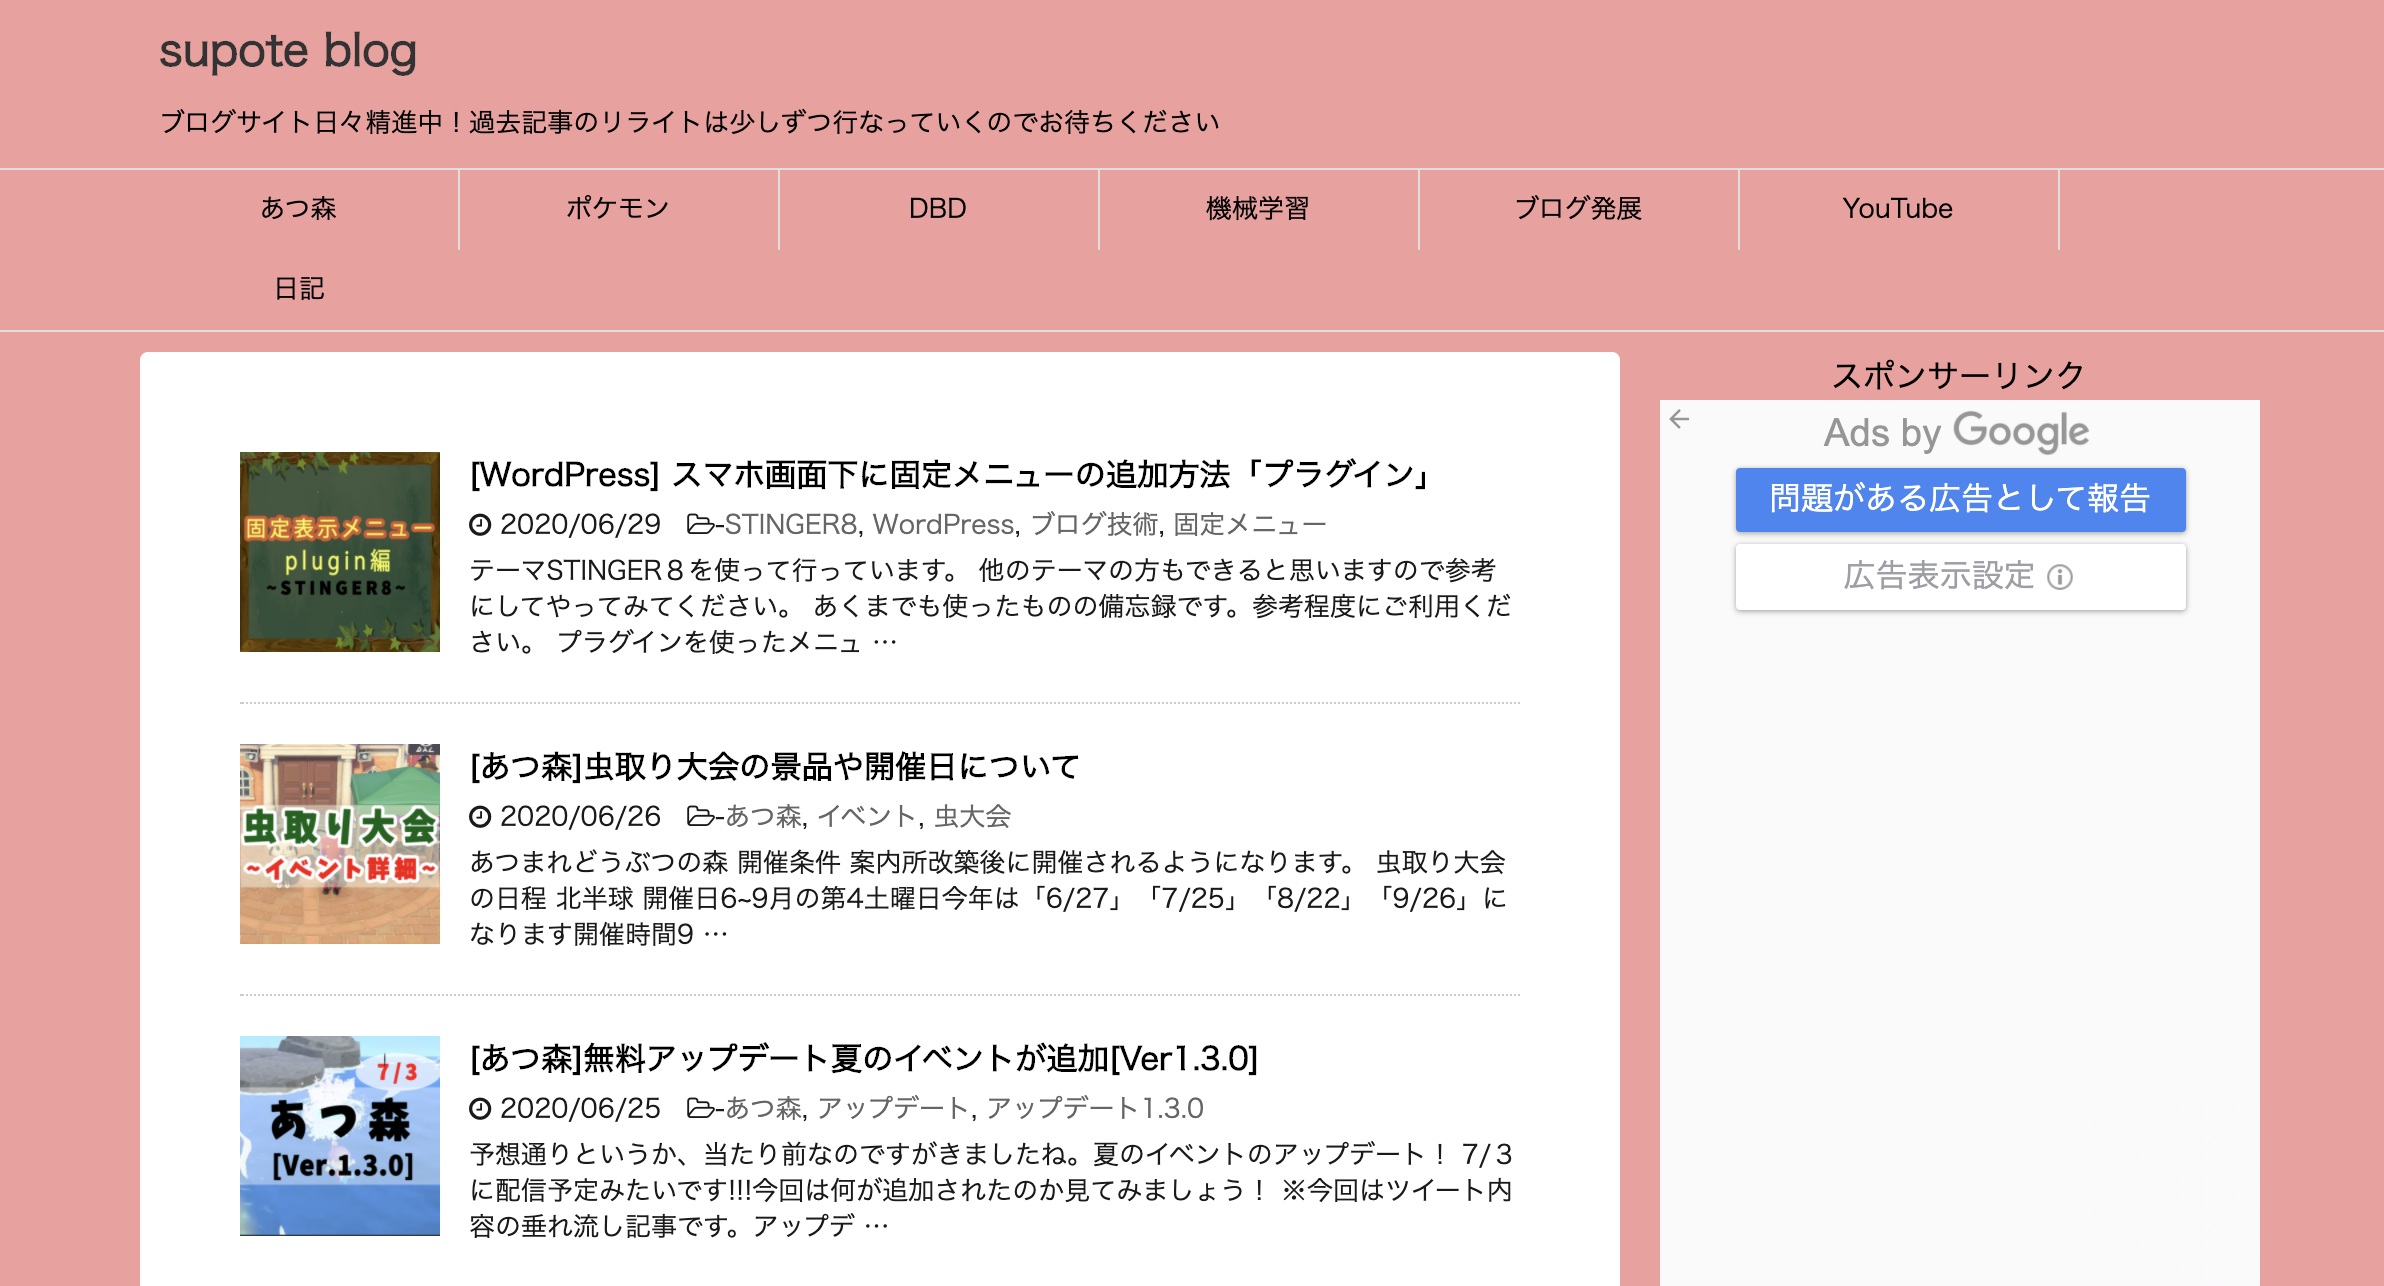Viewport: 2384px width, 1286px height.
Task: Open the ブログ発展 menu item
Action: pos(1578,209)
